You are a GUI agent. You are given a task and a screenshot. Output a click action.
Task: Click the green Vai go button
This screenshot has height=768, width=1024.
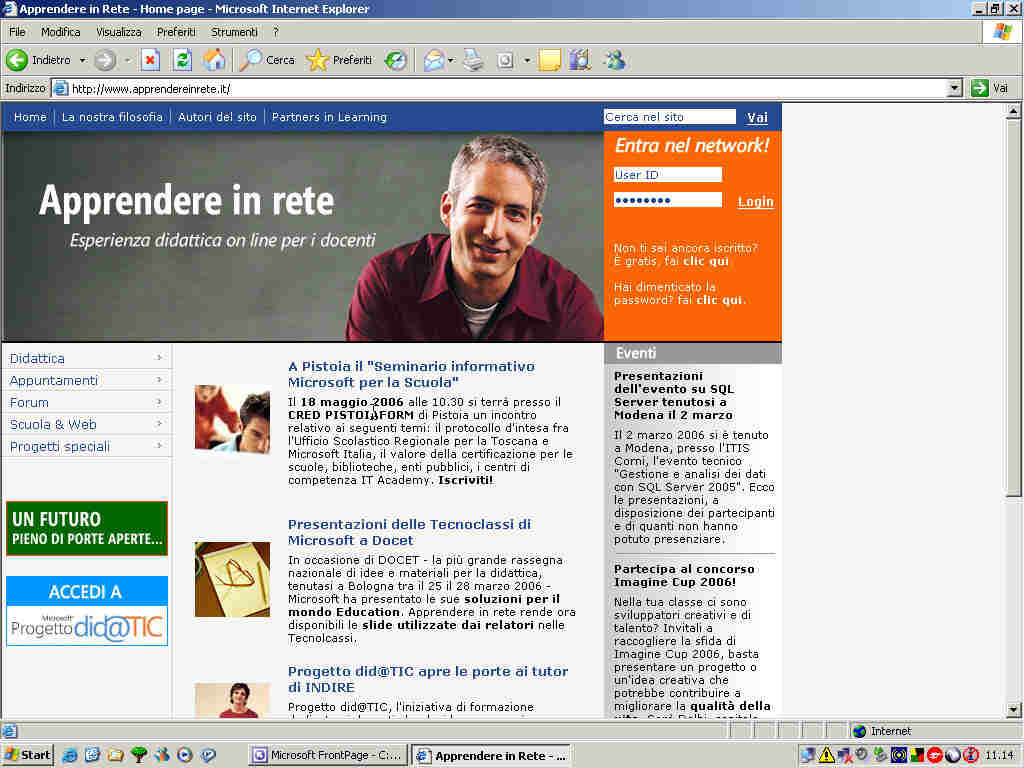(990, 88)
